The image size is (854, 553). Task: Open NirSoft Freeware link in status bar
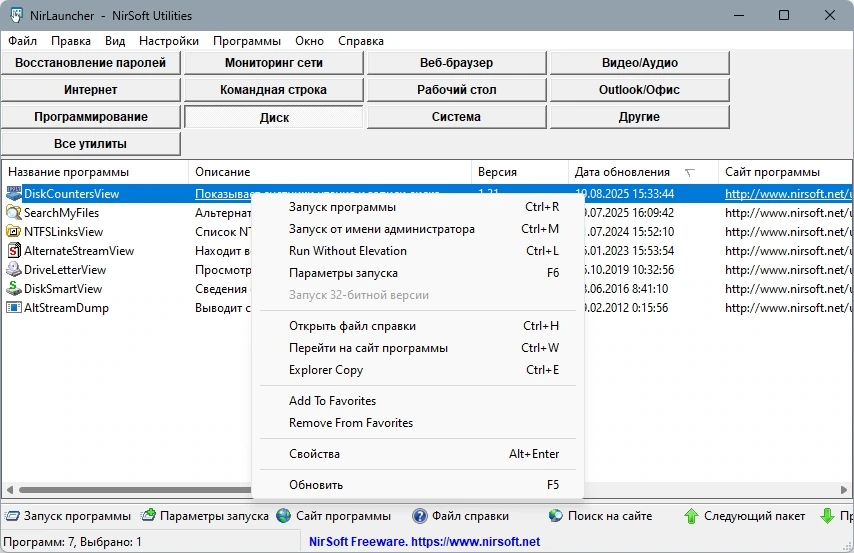424,542
